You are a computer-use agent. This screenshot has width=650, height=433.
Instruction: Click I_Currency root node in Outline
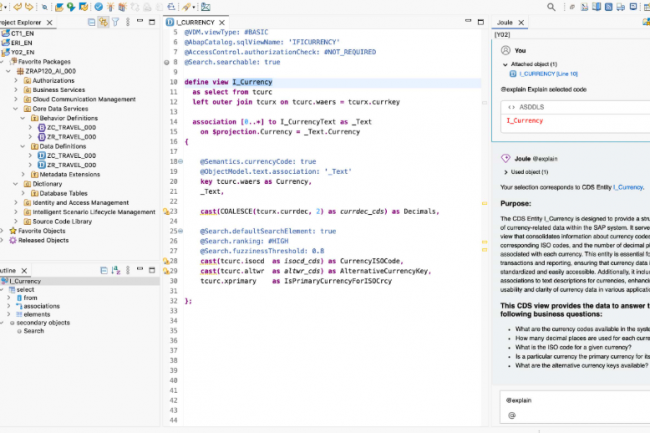click(x=25, y=281)
